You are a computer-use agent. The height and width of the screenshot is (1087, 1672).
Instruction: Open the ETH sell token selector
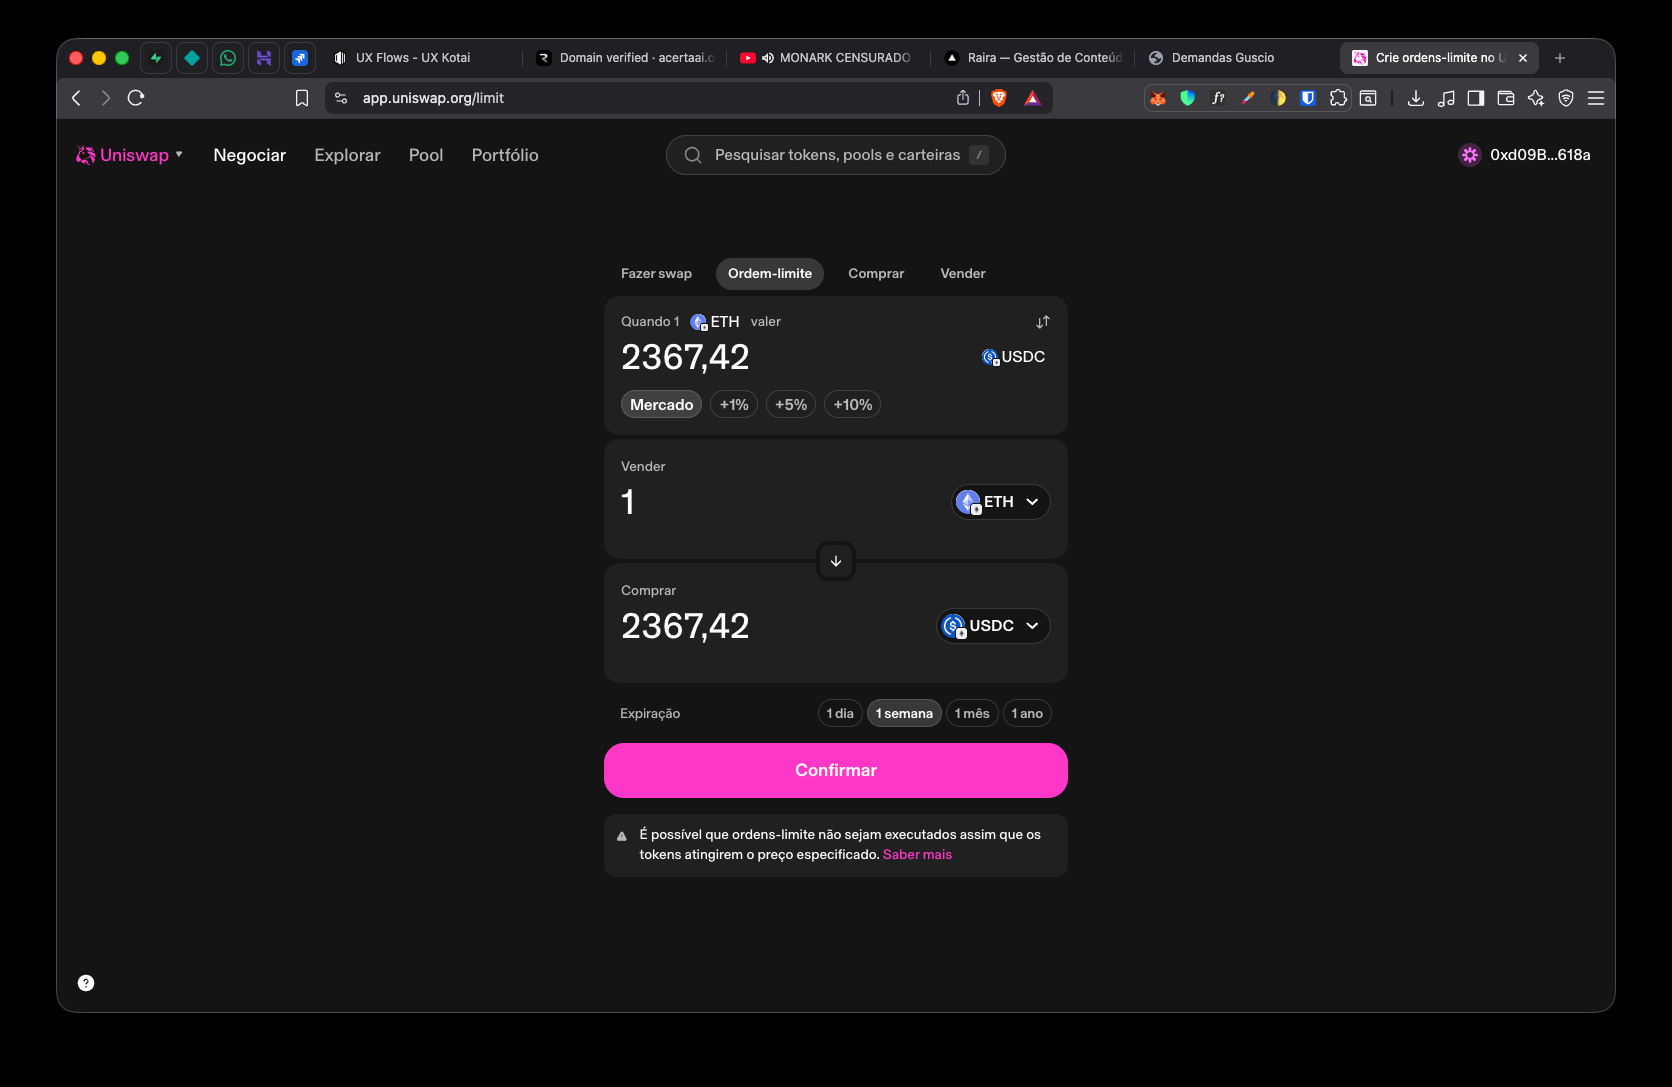[1000, 502]
